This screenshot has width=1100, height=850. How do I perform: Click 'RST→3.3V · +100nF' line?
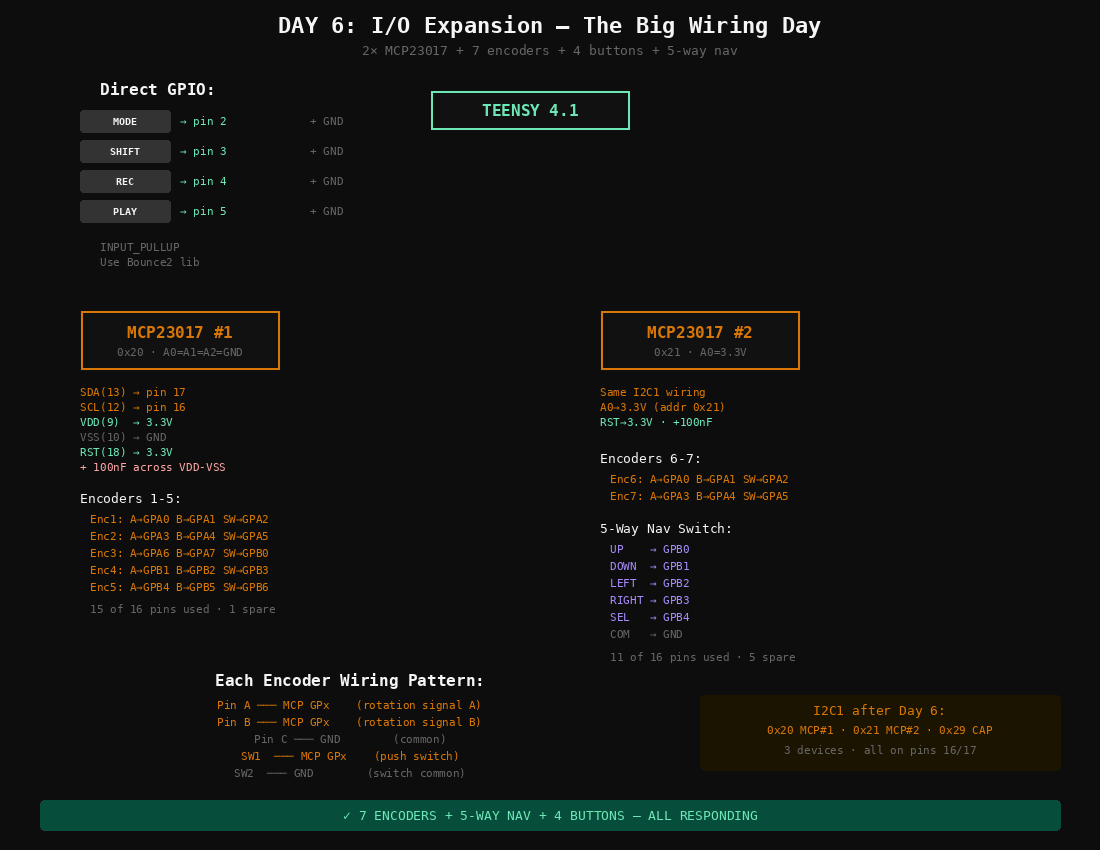(656, 423)
